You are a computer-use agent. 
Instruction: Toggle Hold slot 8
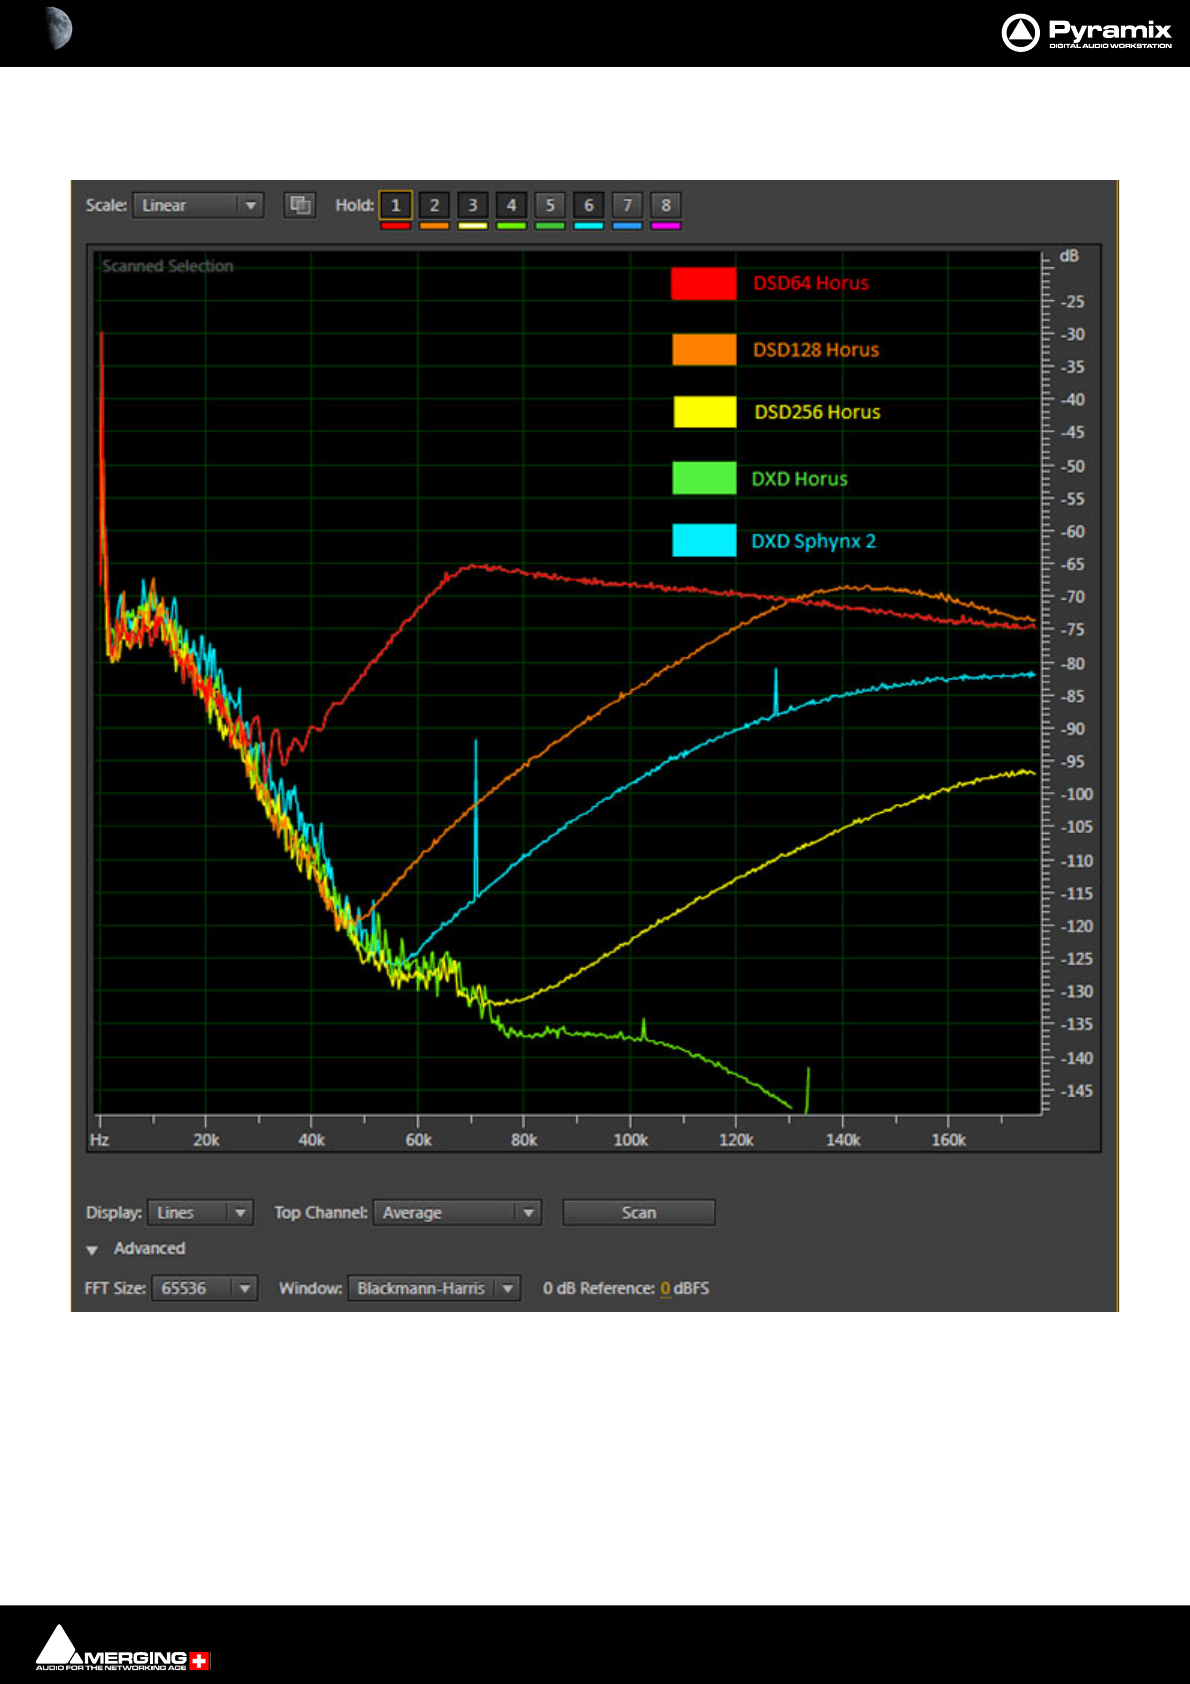666,205
